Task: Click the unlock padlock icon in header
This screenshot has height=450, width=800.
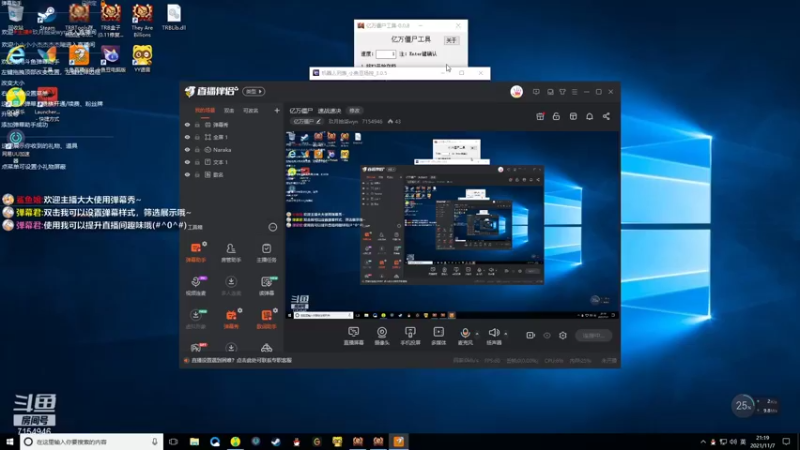Action: pos(556,116)
